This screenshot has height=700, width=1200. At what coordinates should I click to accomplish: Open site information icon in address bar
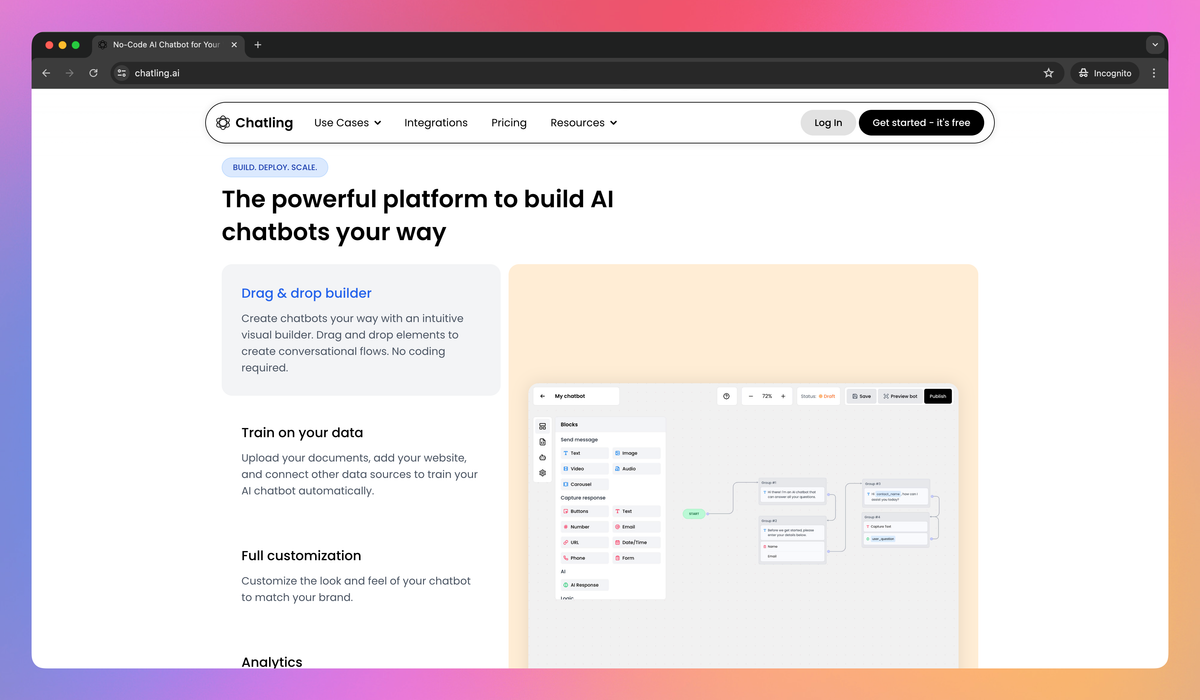click(122, 73)
